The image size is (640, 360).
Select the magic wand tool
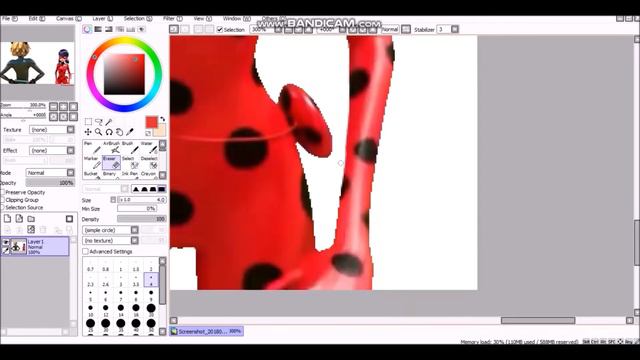click(109, 122)
